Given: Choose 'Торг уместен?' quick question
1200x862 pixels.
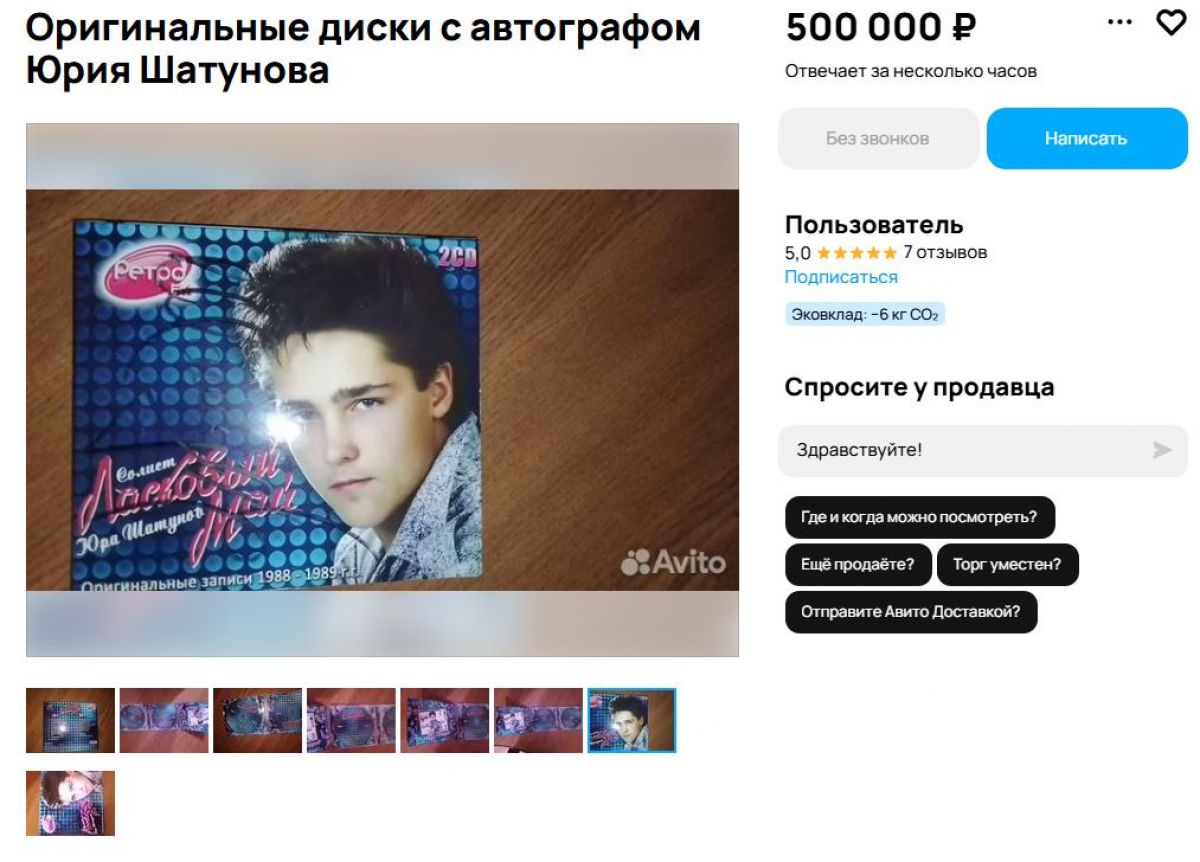Looking at the screenshot, I should pos(1007,564).
